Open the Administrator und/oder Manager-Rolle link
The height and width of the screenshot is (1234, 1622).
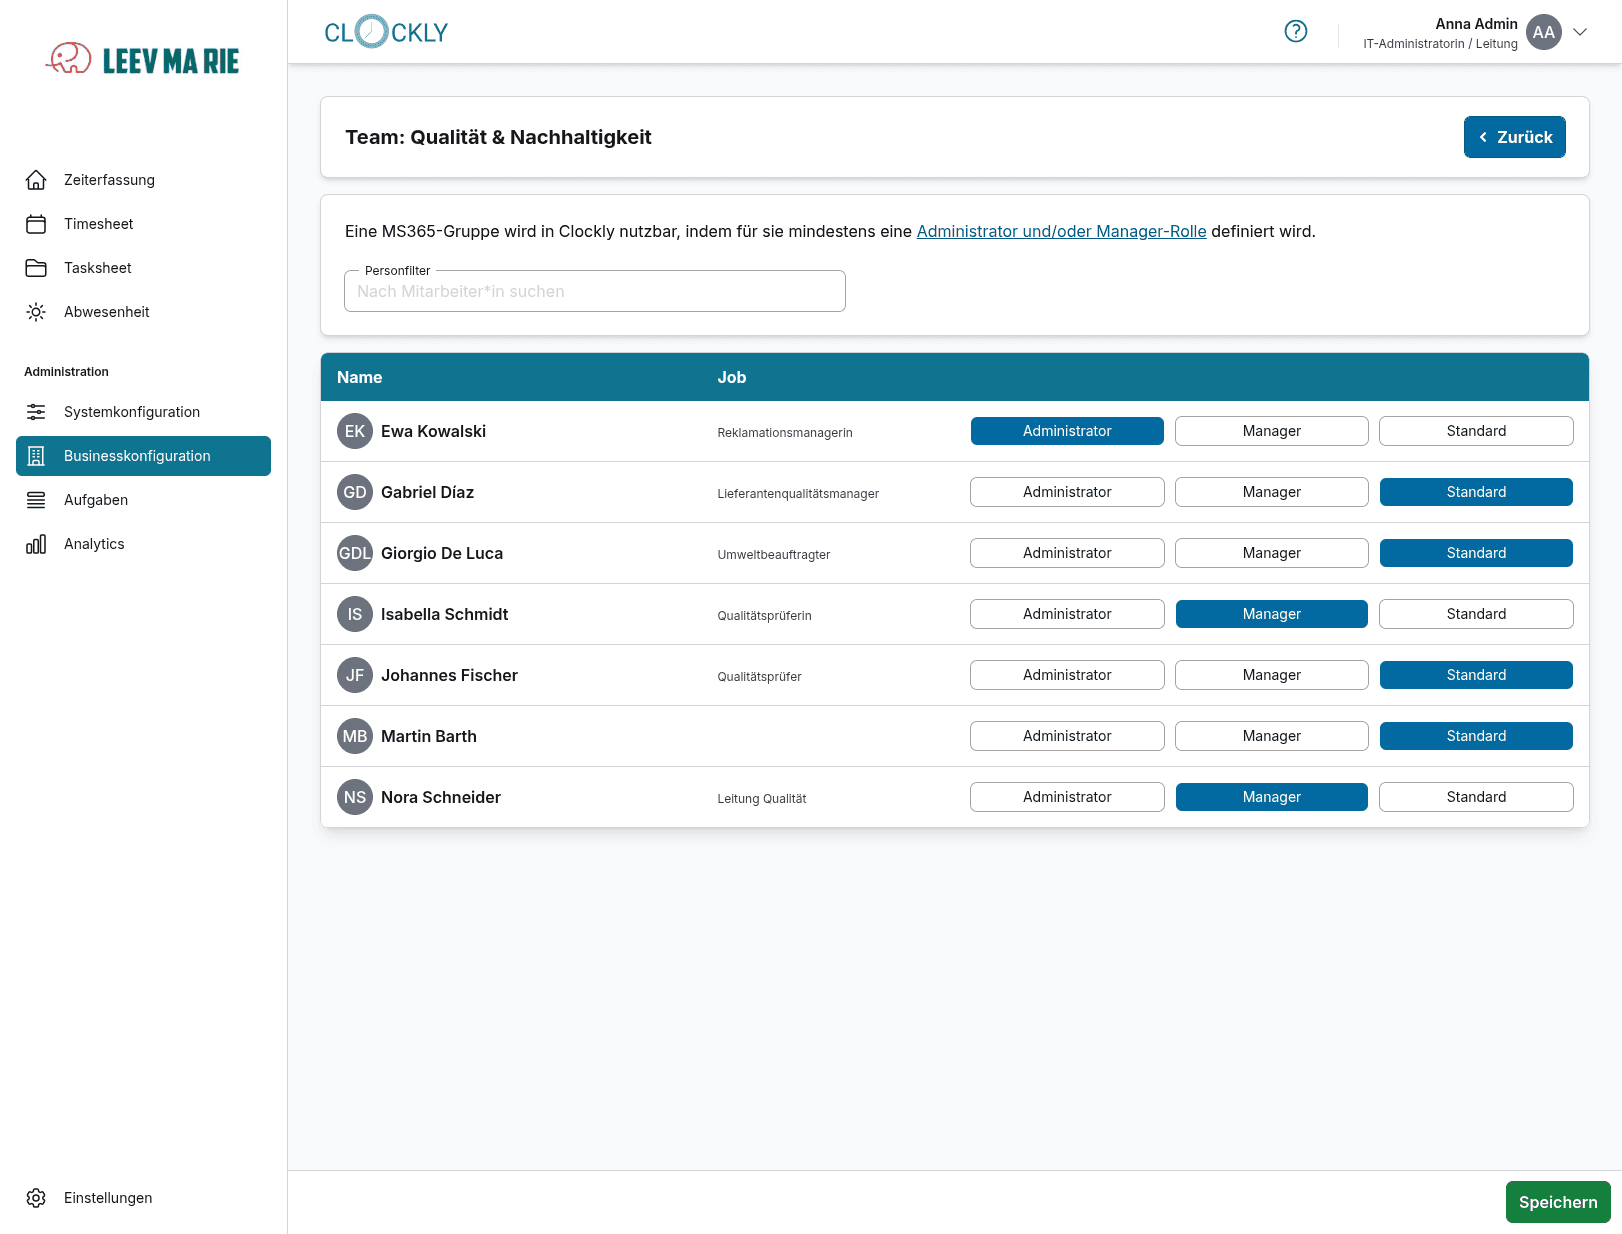[1061, 231]
